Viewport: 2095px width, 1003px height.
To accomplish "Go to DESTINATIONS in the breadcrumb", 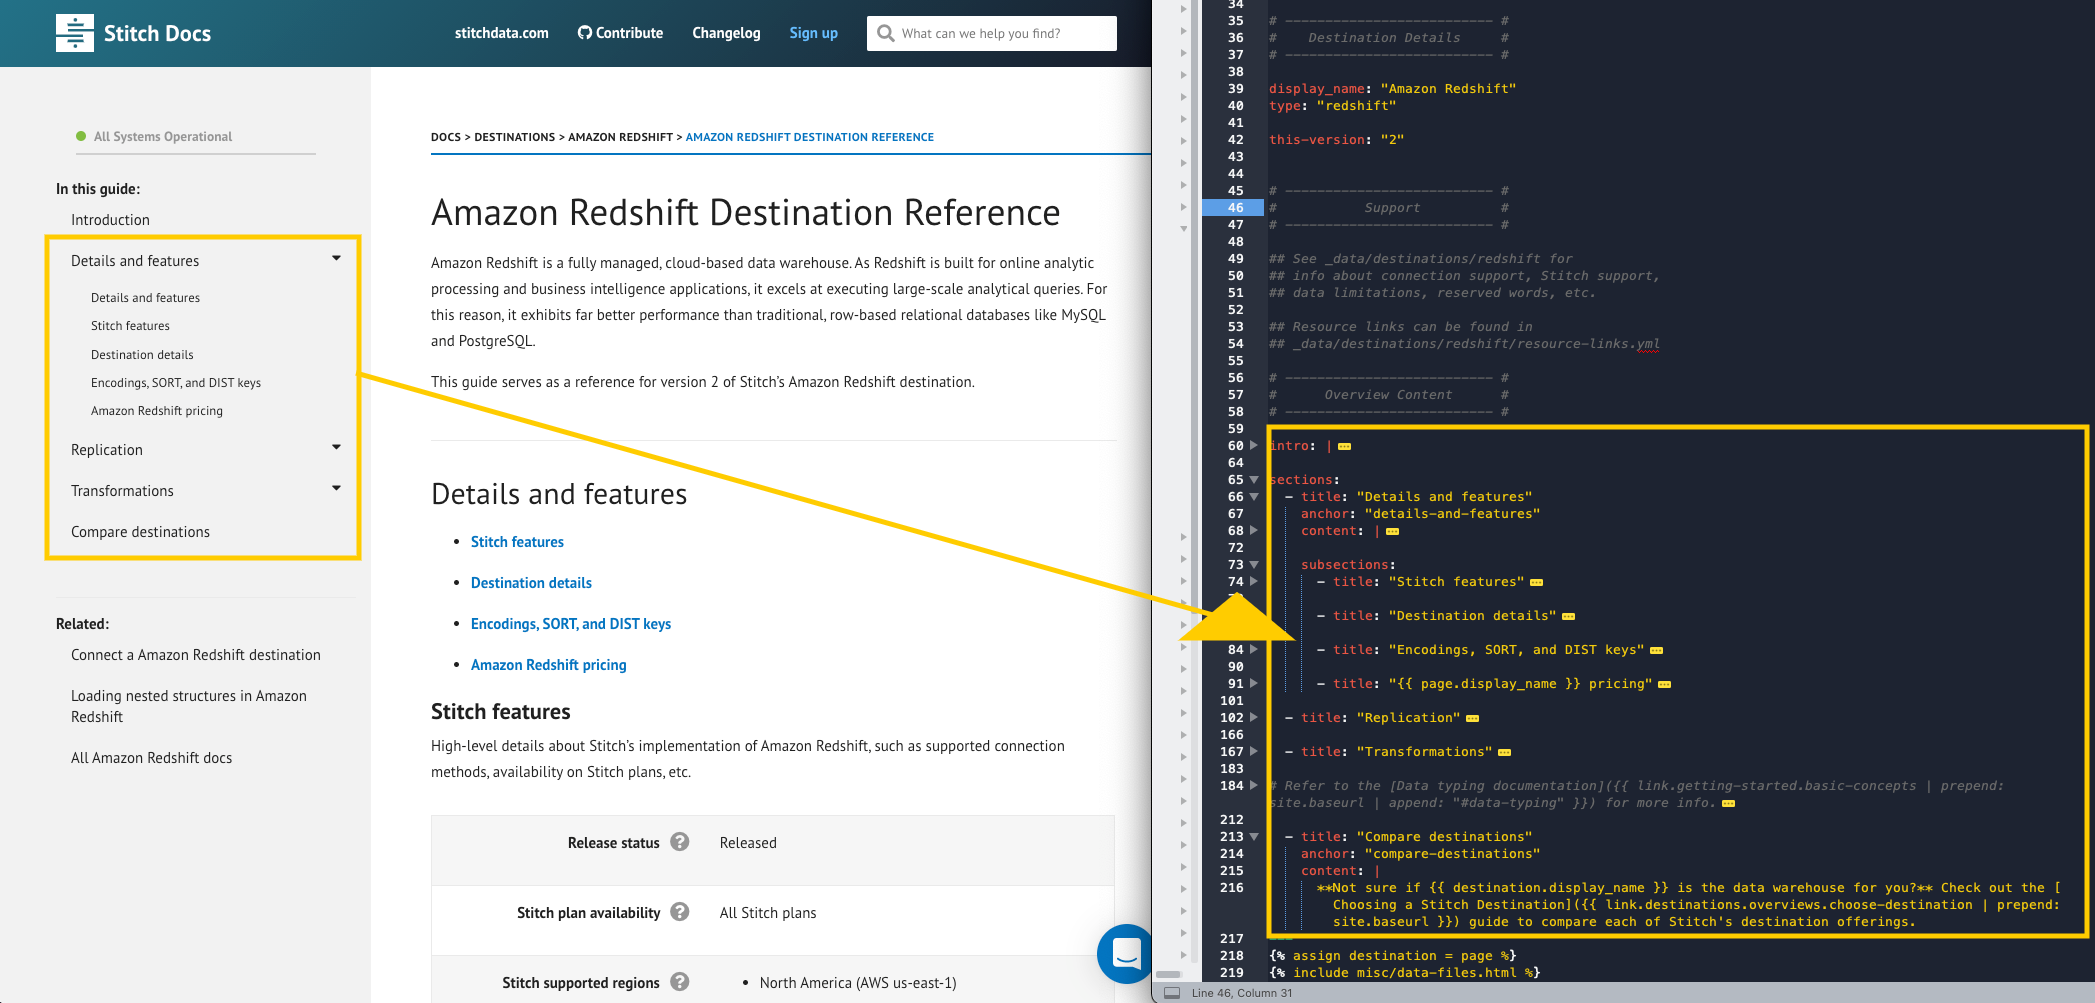I will [514, 137].
